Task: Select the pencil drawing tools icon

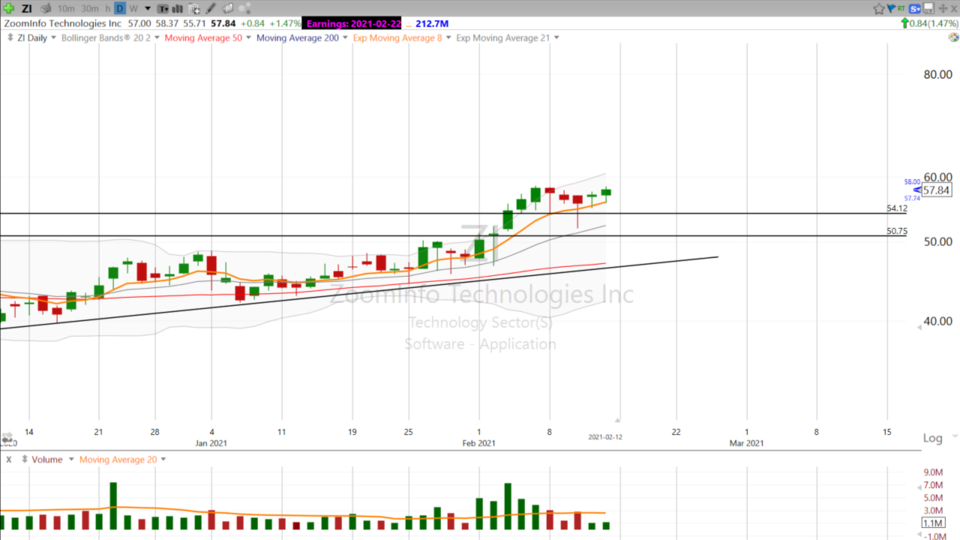Action: pos(211,9)
